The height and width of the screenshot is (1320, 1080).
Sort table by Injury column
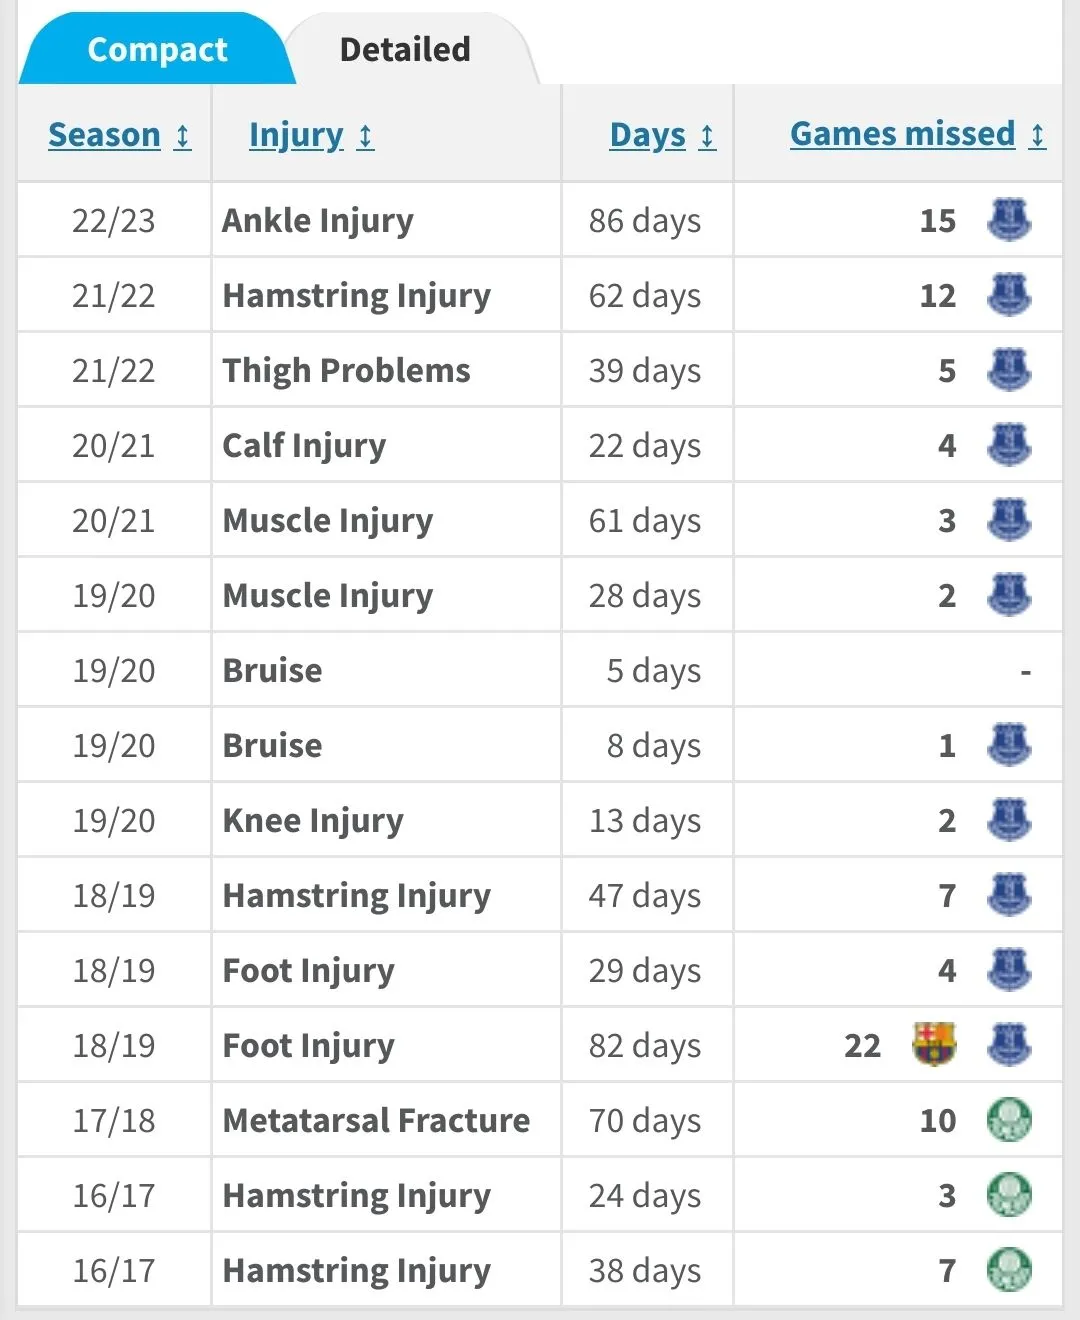295,135
